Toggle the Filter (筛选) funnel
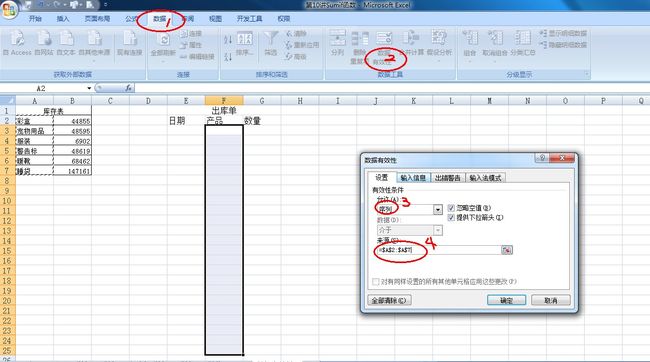The height and width of the screenshot is (362, 650). [271, 44]
